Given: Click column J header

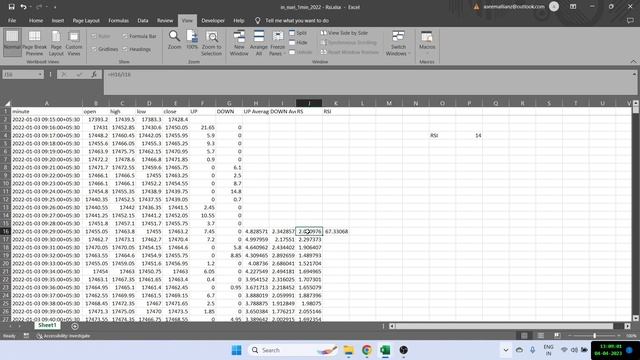Looking at the screenshot, I should point(309,103).
